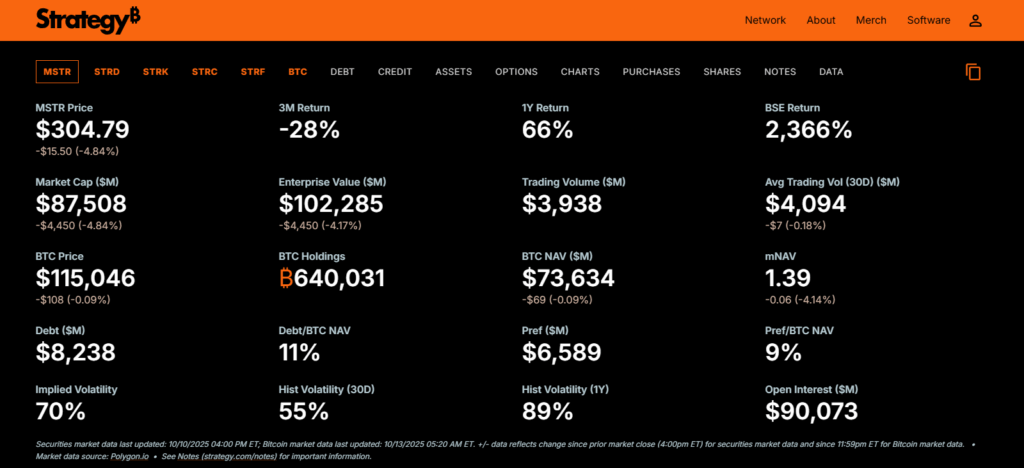Select the OPTIONS tab

516,72
